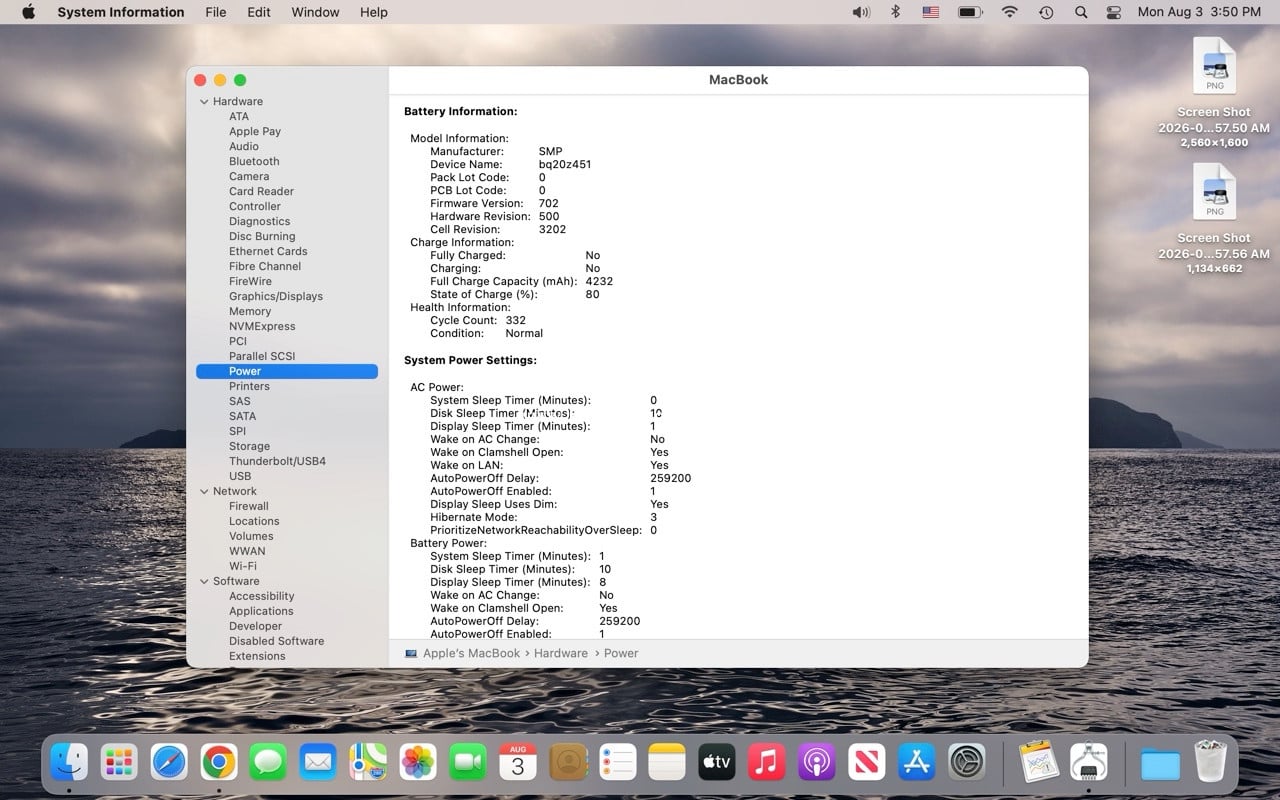The width and height of the screenshot is (1280, 800).
Task: Click the Bluetooth status icon
Action: coord(896,12)
